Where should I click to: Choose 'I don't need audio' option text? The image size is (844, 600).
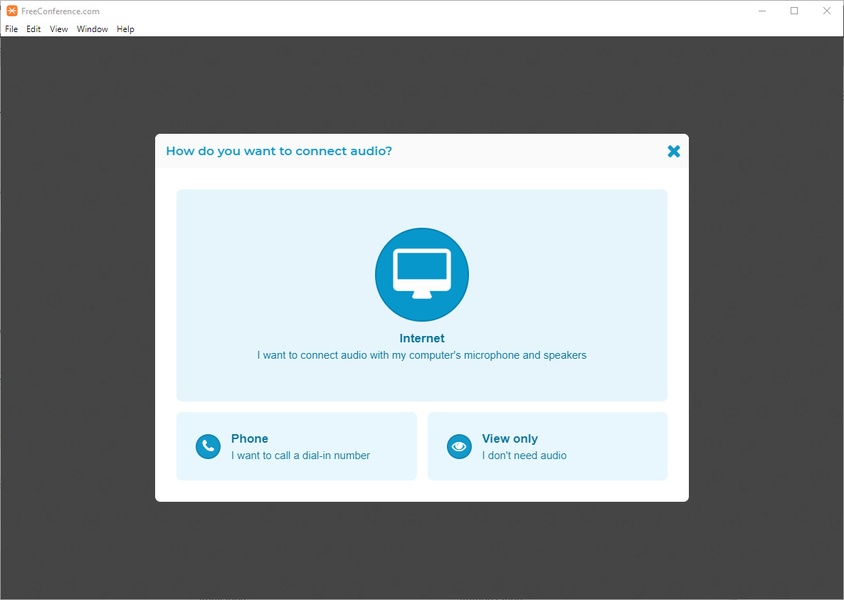524,455
